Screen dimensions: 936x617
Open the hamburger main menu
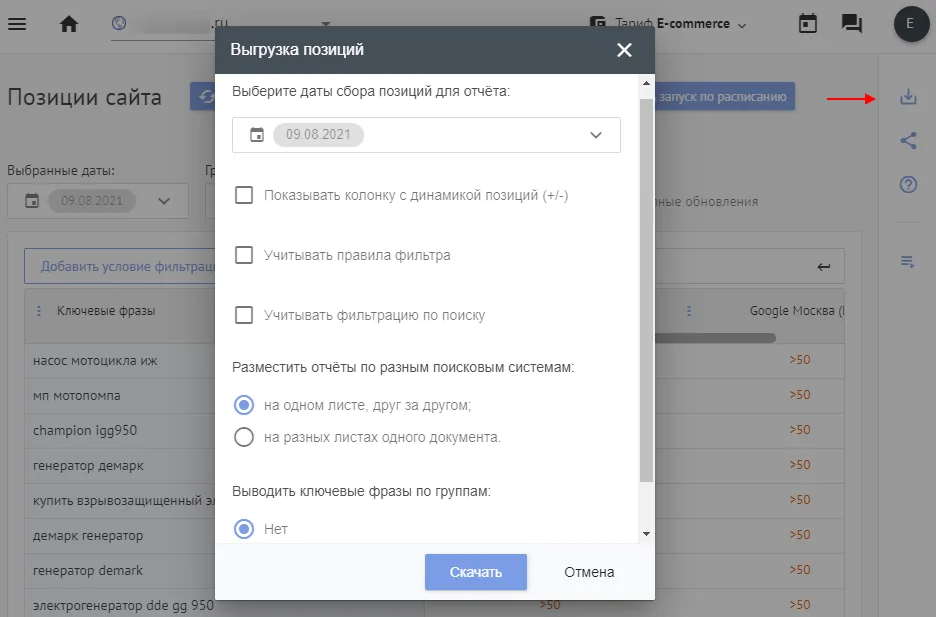point(17,24)
